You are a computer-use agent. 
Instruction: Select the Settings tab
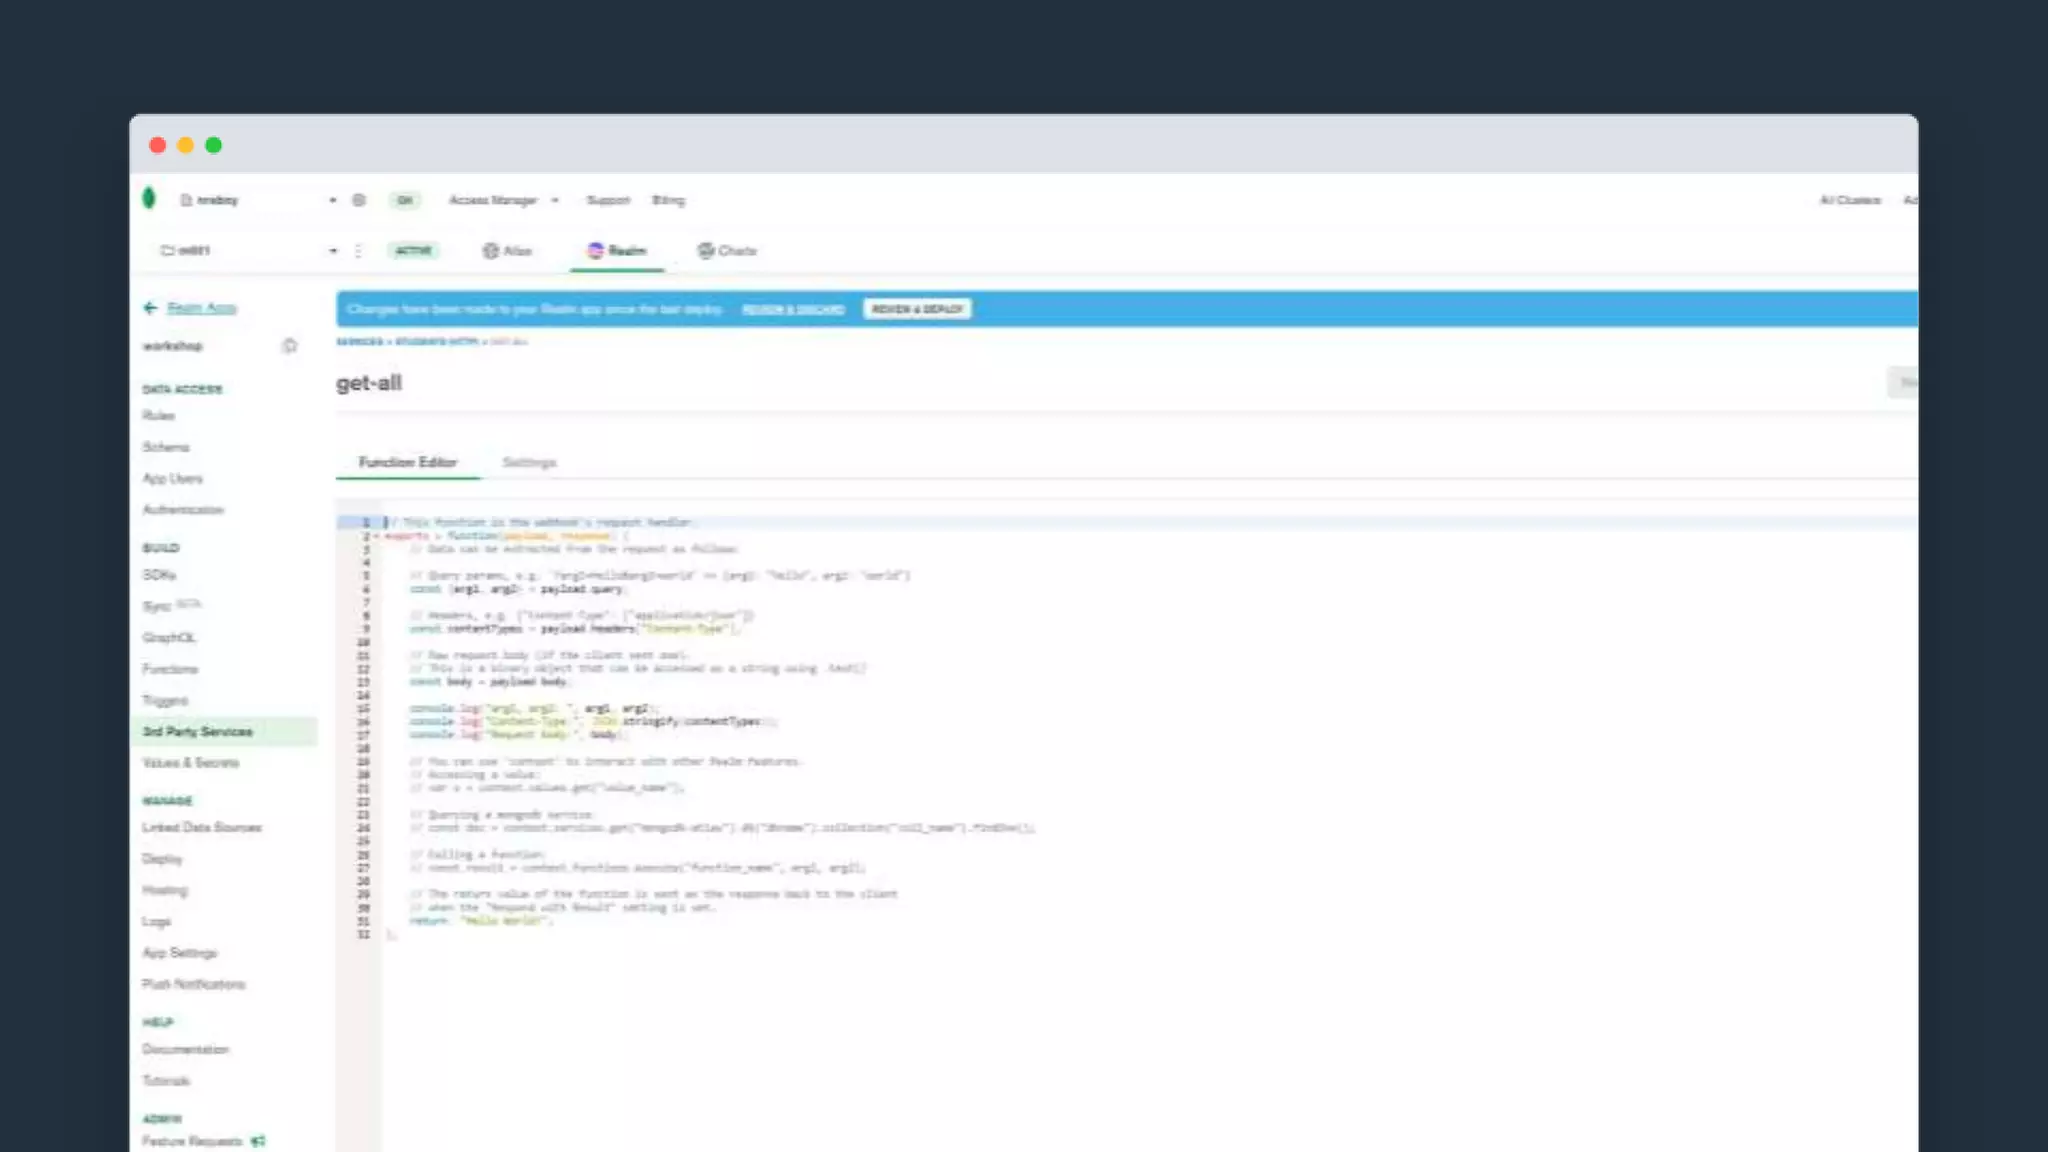(x=529, y=462)
